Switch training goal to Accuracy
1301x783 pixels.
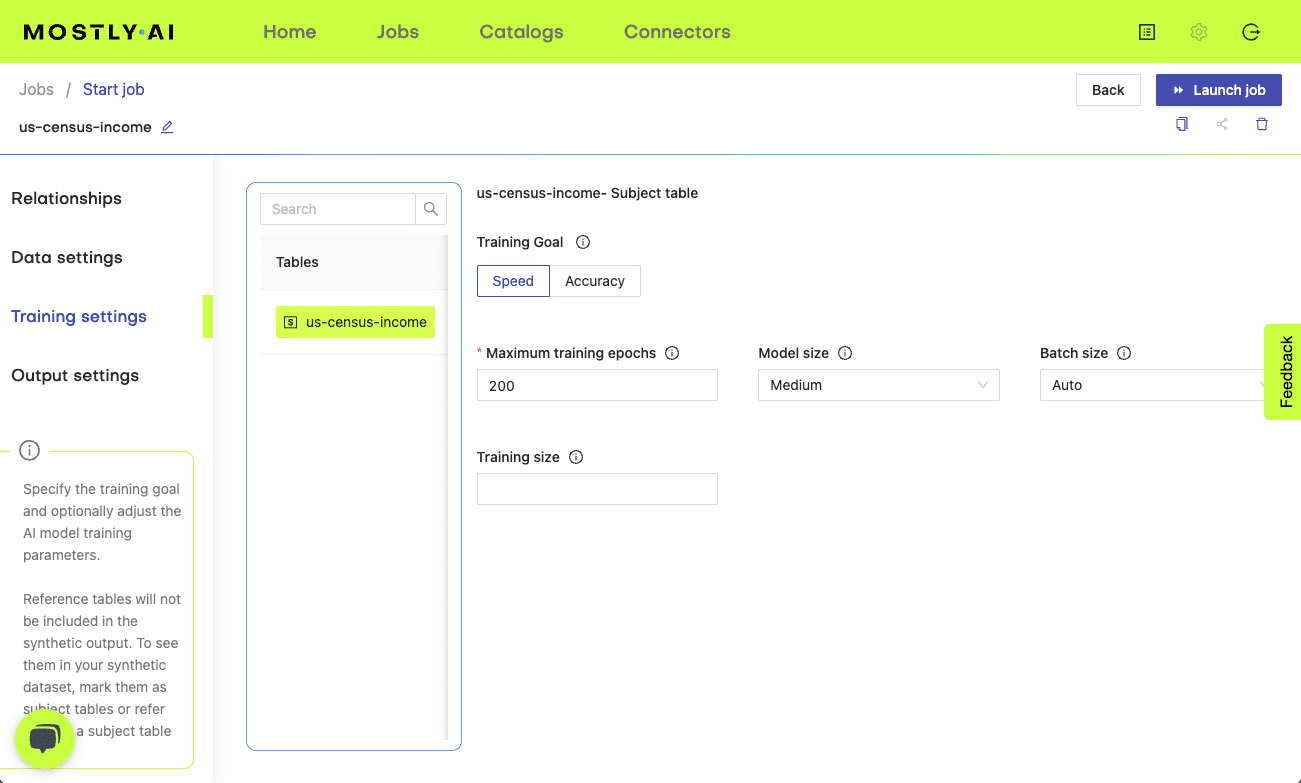tap(595, 281)
